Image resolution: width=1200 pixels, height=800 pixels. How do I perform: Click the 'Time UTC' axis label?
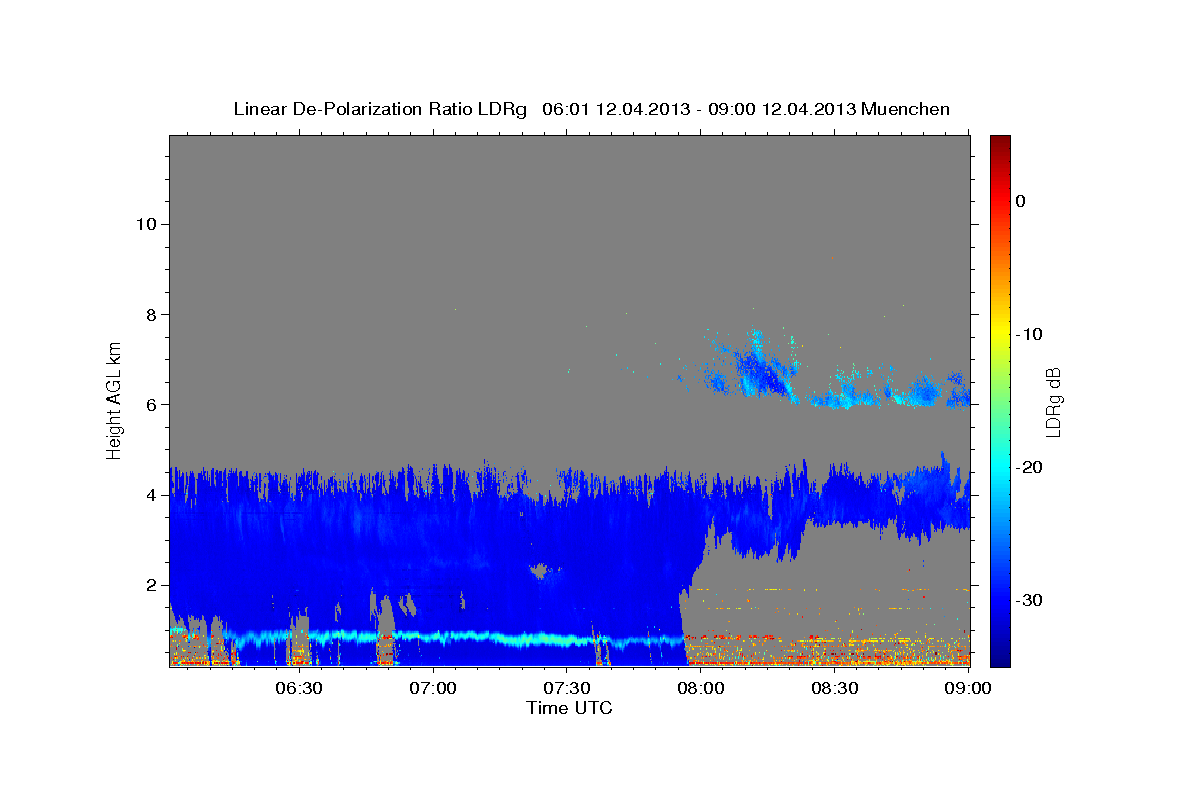click(569, 708)
